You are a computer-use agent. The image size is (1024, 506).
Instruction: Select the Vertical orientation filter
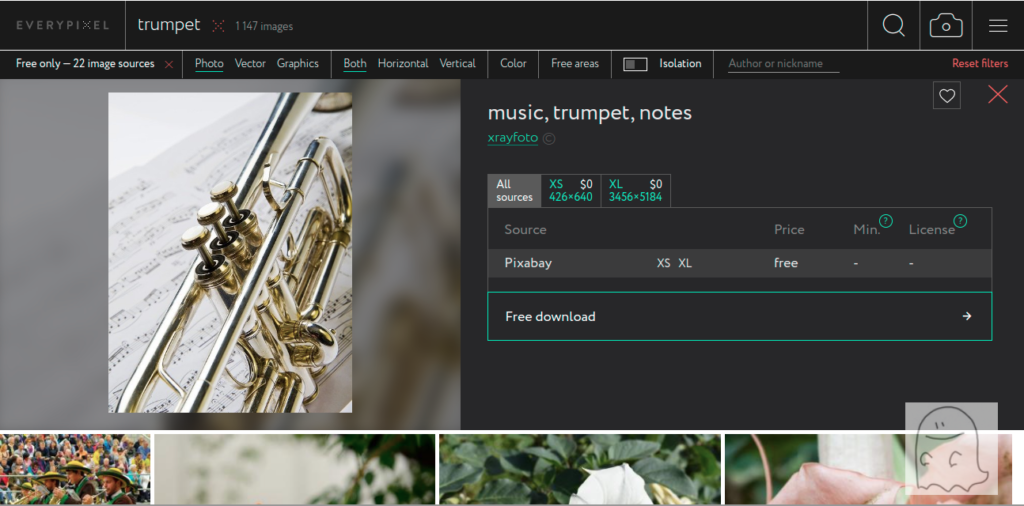(457, 64)
